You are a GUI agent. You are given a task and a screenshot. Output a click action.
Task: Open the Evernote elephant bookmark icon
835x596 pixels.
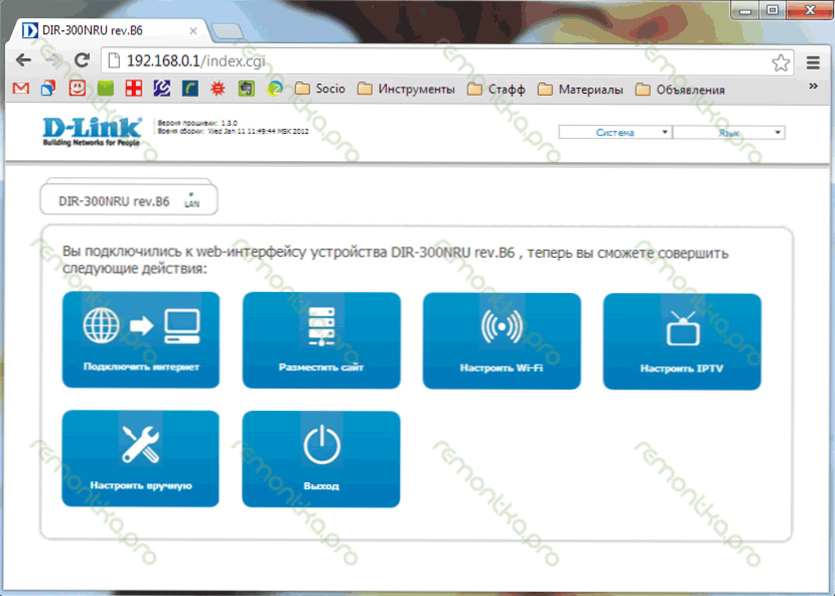pyautogui.click(x=246, y=88)
